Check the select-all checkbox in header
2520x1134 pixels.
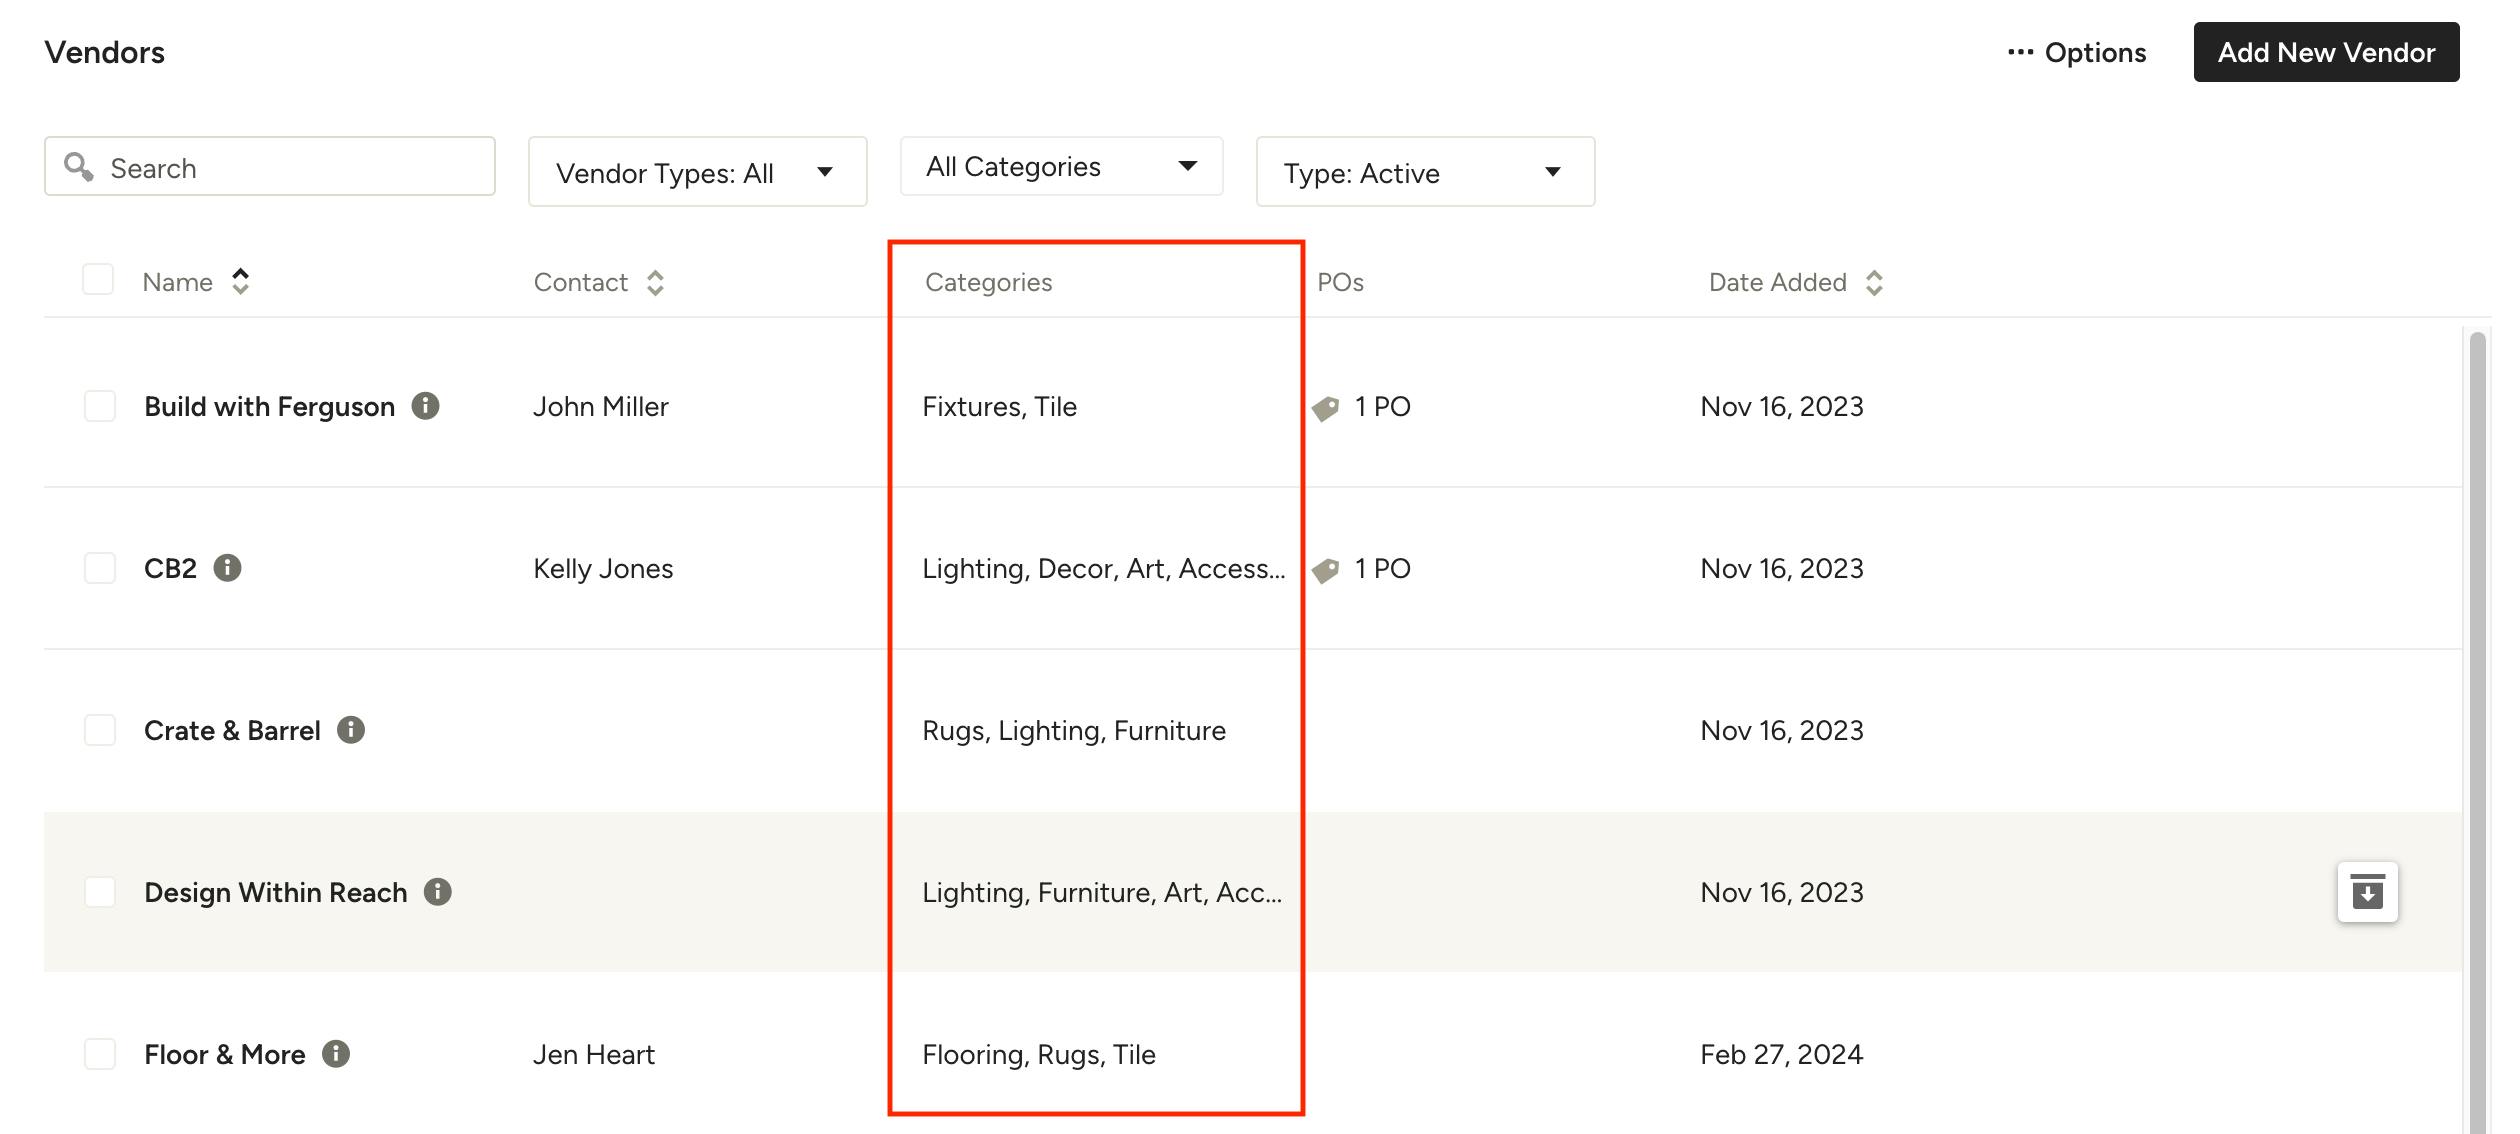pyautogui.click(x=97, y=280)
